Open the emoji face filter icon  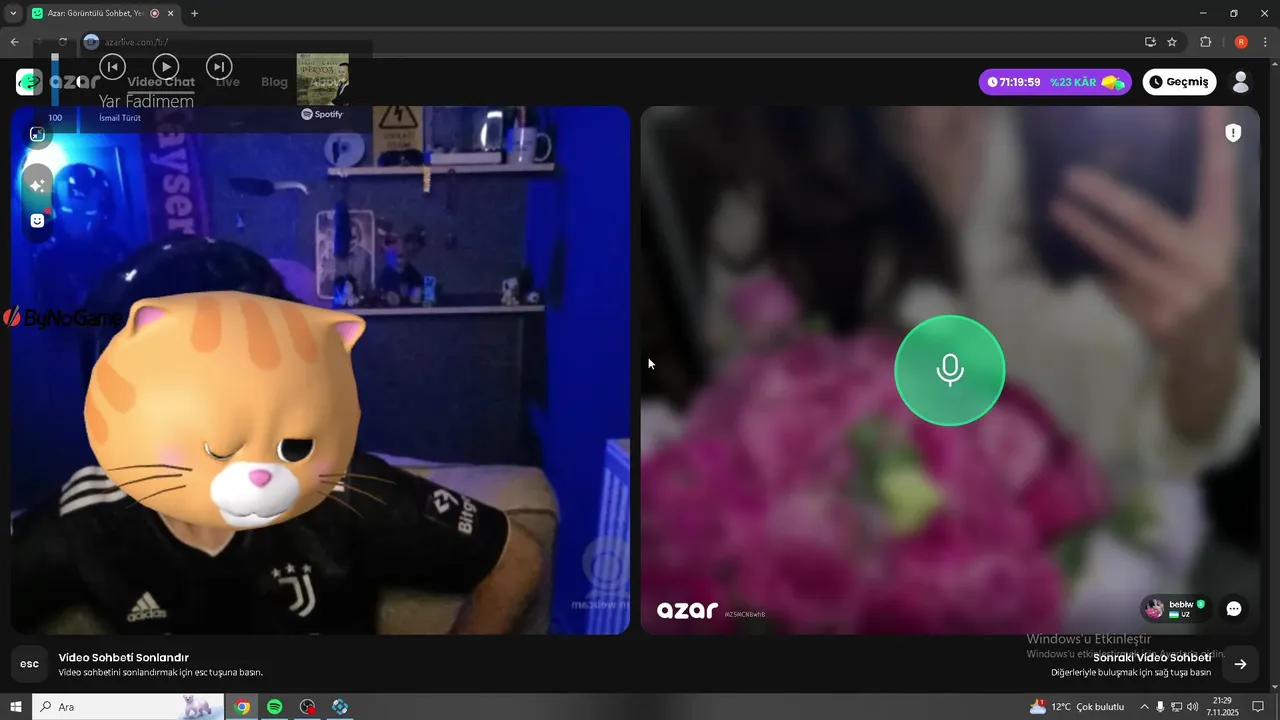37,221
